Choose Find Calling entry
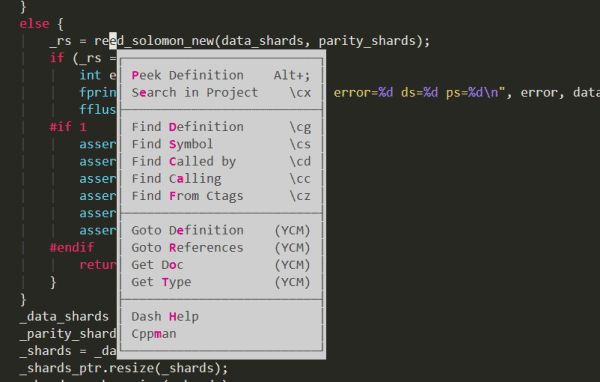 tap(221, 179)
